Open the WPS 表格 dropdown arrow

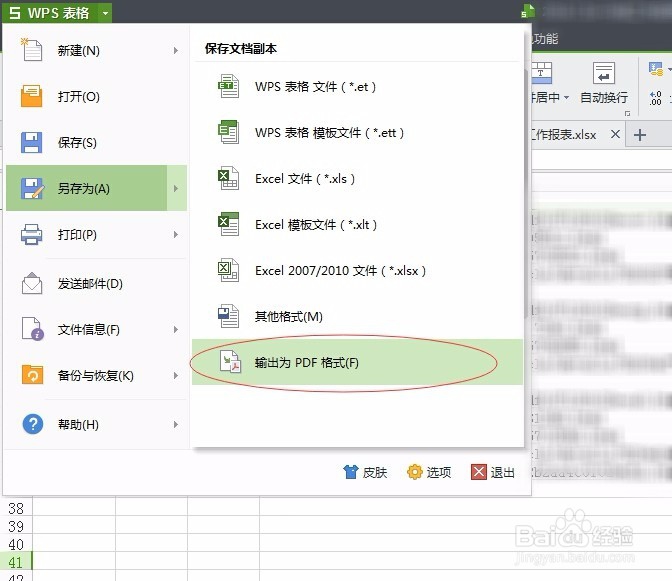(x=105, y=13)
